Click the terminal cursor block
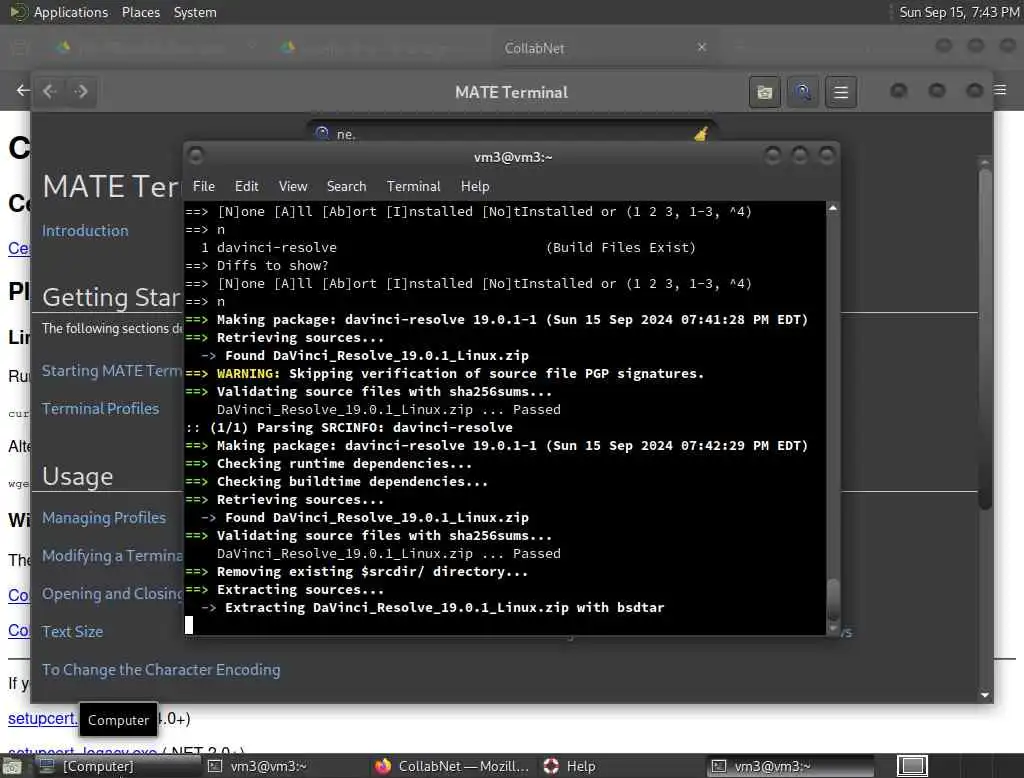Image resolution: width=1024 pixels, height=778 pixels. [189, 625]
